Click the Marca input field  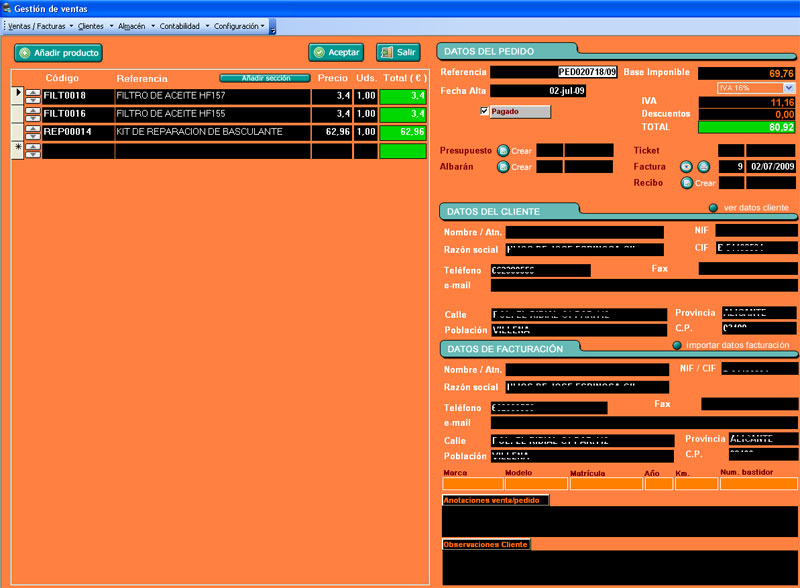(473, 484)
